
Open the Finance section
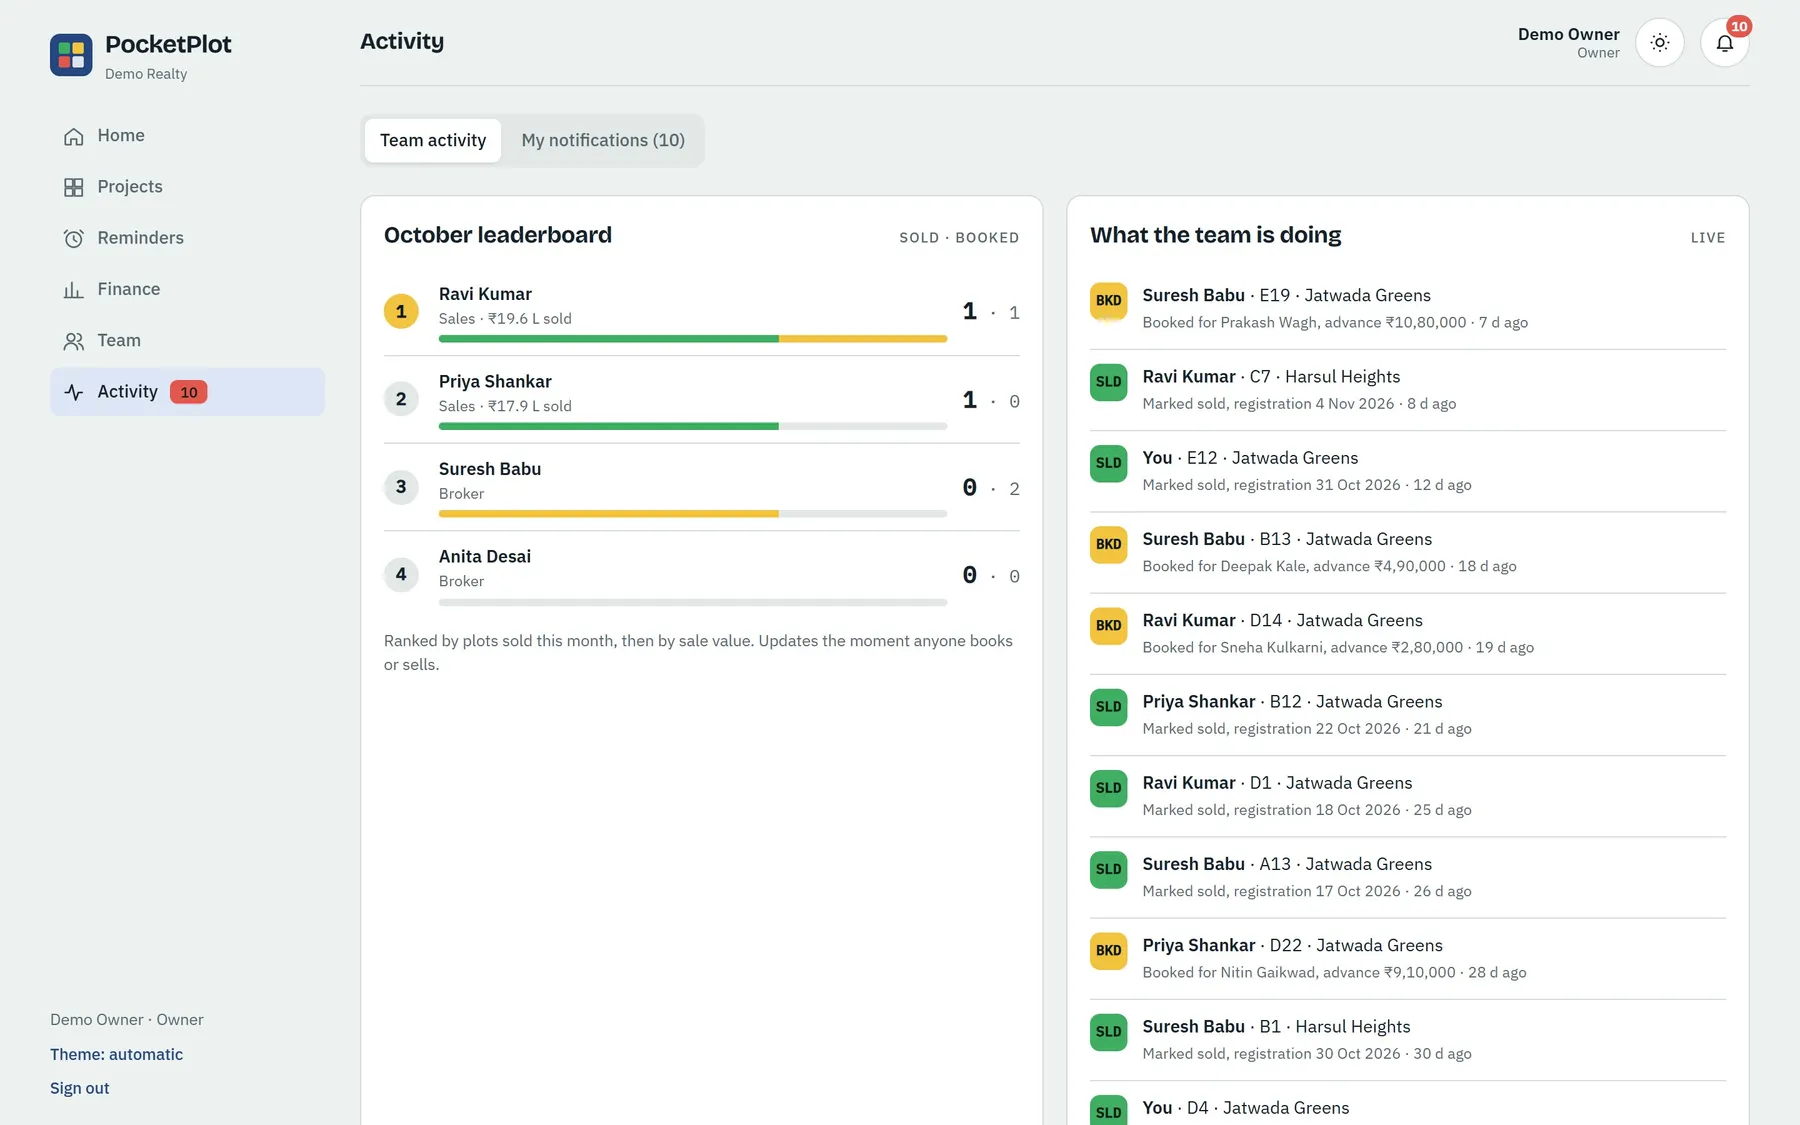pyautogui.click(x=187, y=289)
